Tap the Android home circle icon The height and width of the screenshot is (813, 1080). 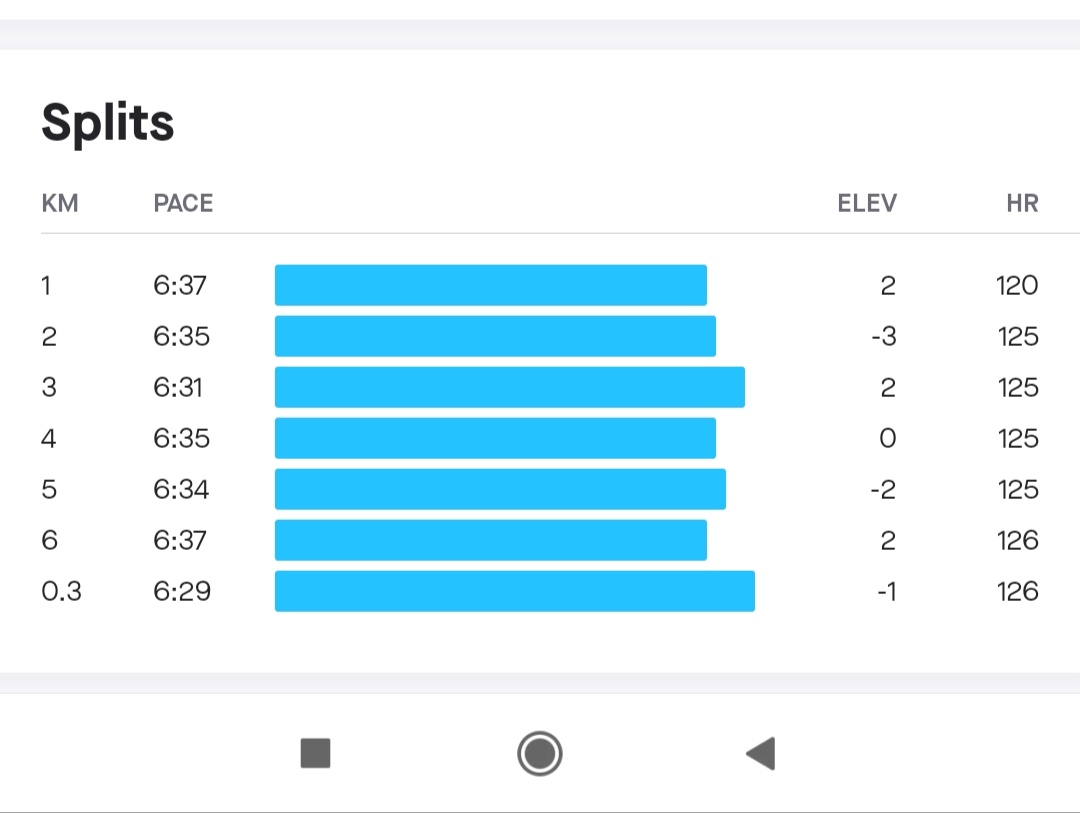pyautogui.click(x=539, y=753)
